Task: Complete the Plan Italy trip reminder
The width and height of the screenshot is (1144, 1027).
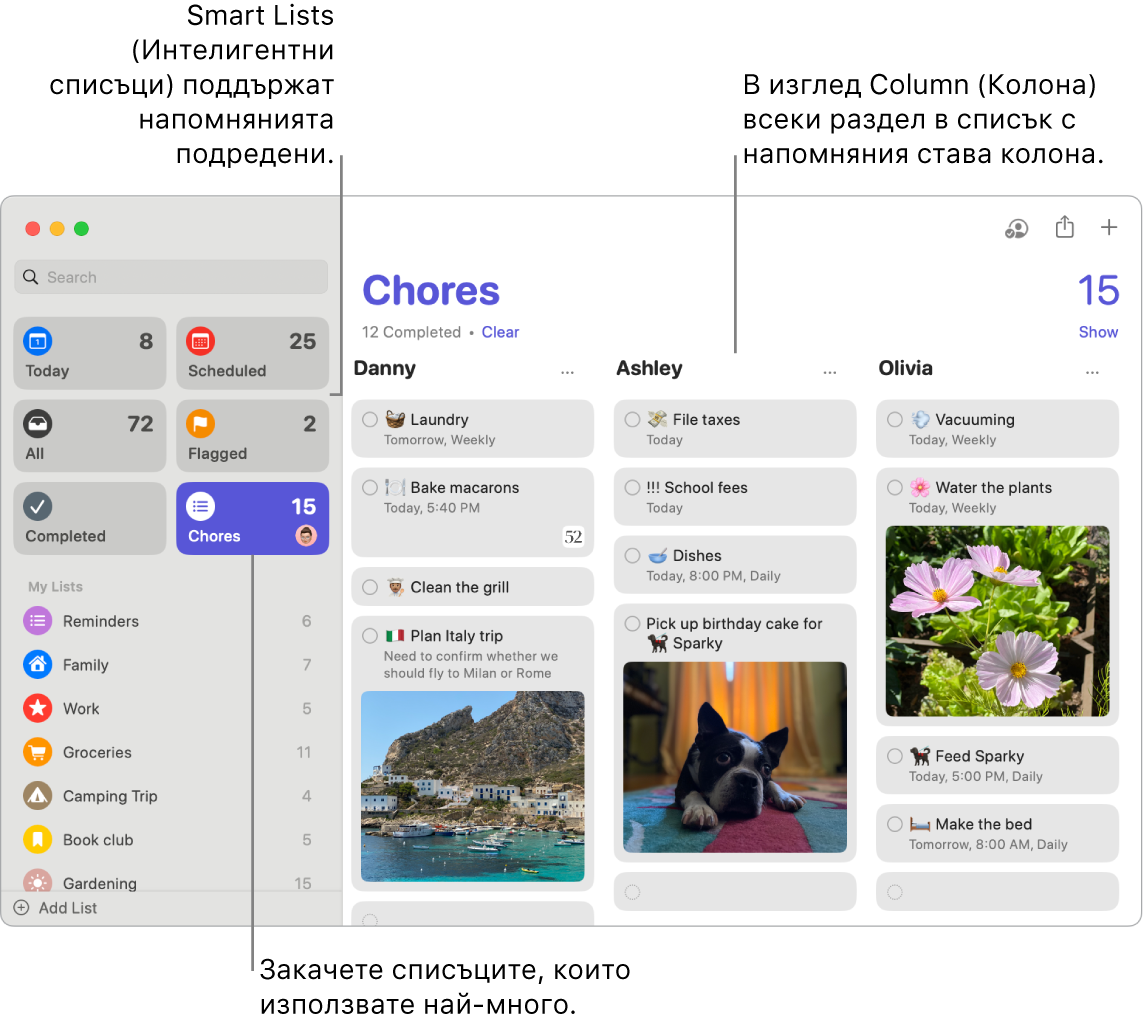Action: (370, 636)
